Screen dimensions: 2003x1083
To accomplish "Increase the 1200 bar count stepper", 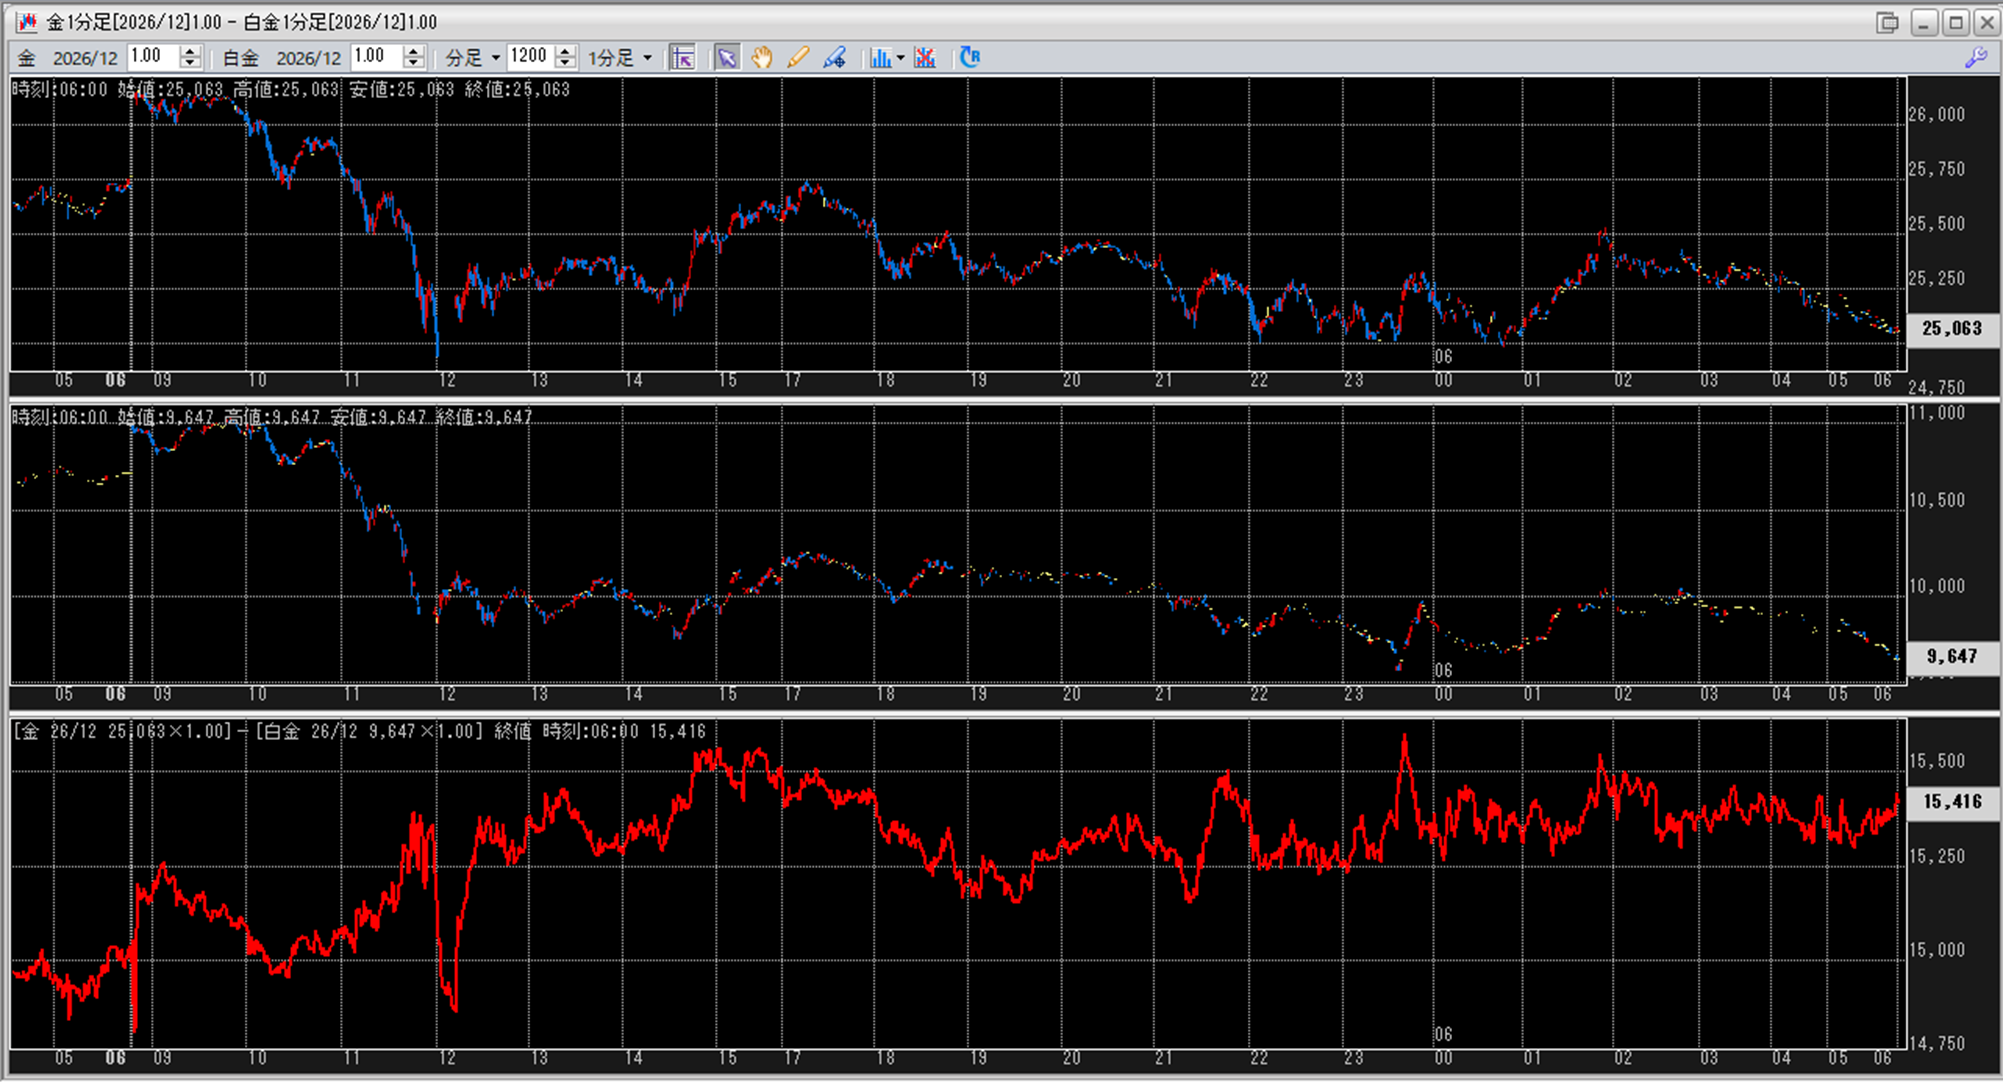I will pyautogui.click(x=566, y=51).
